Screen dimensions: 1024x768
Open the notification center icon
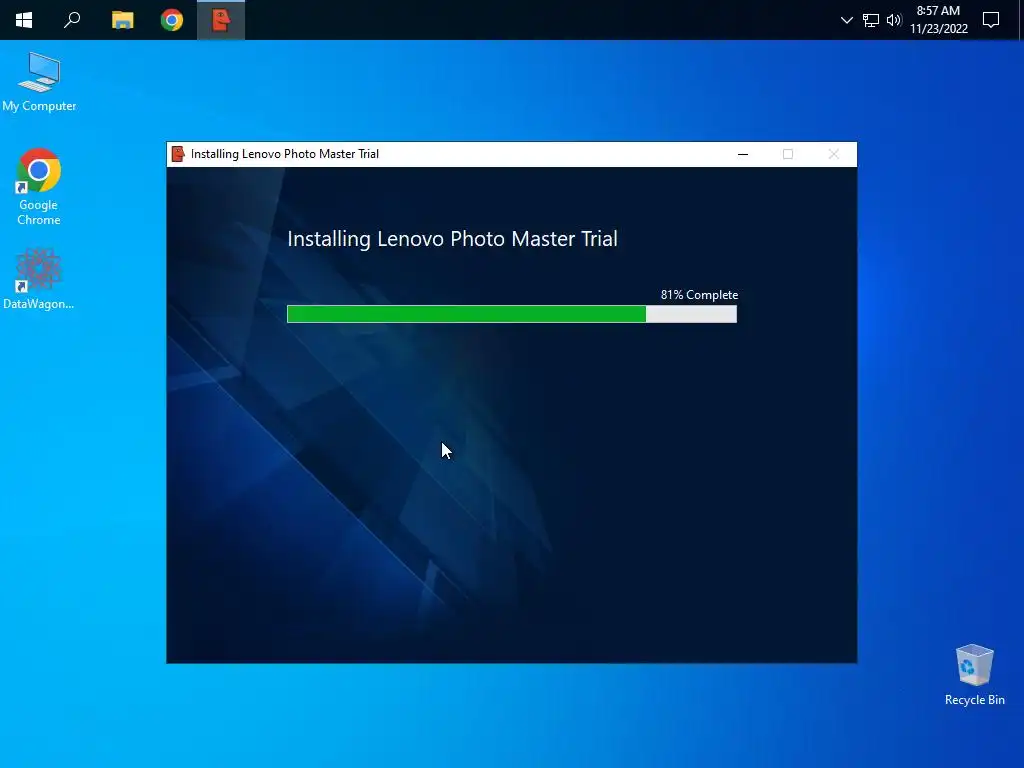click(x=991, y=20)
